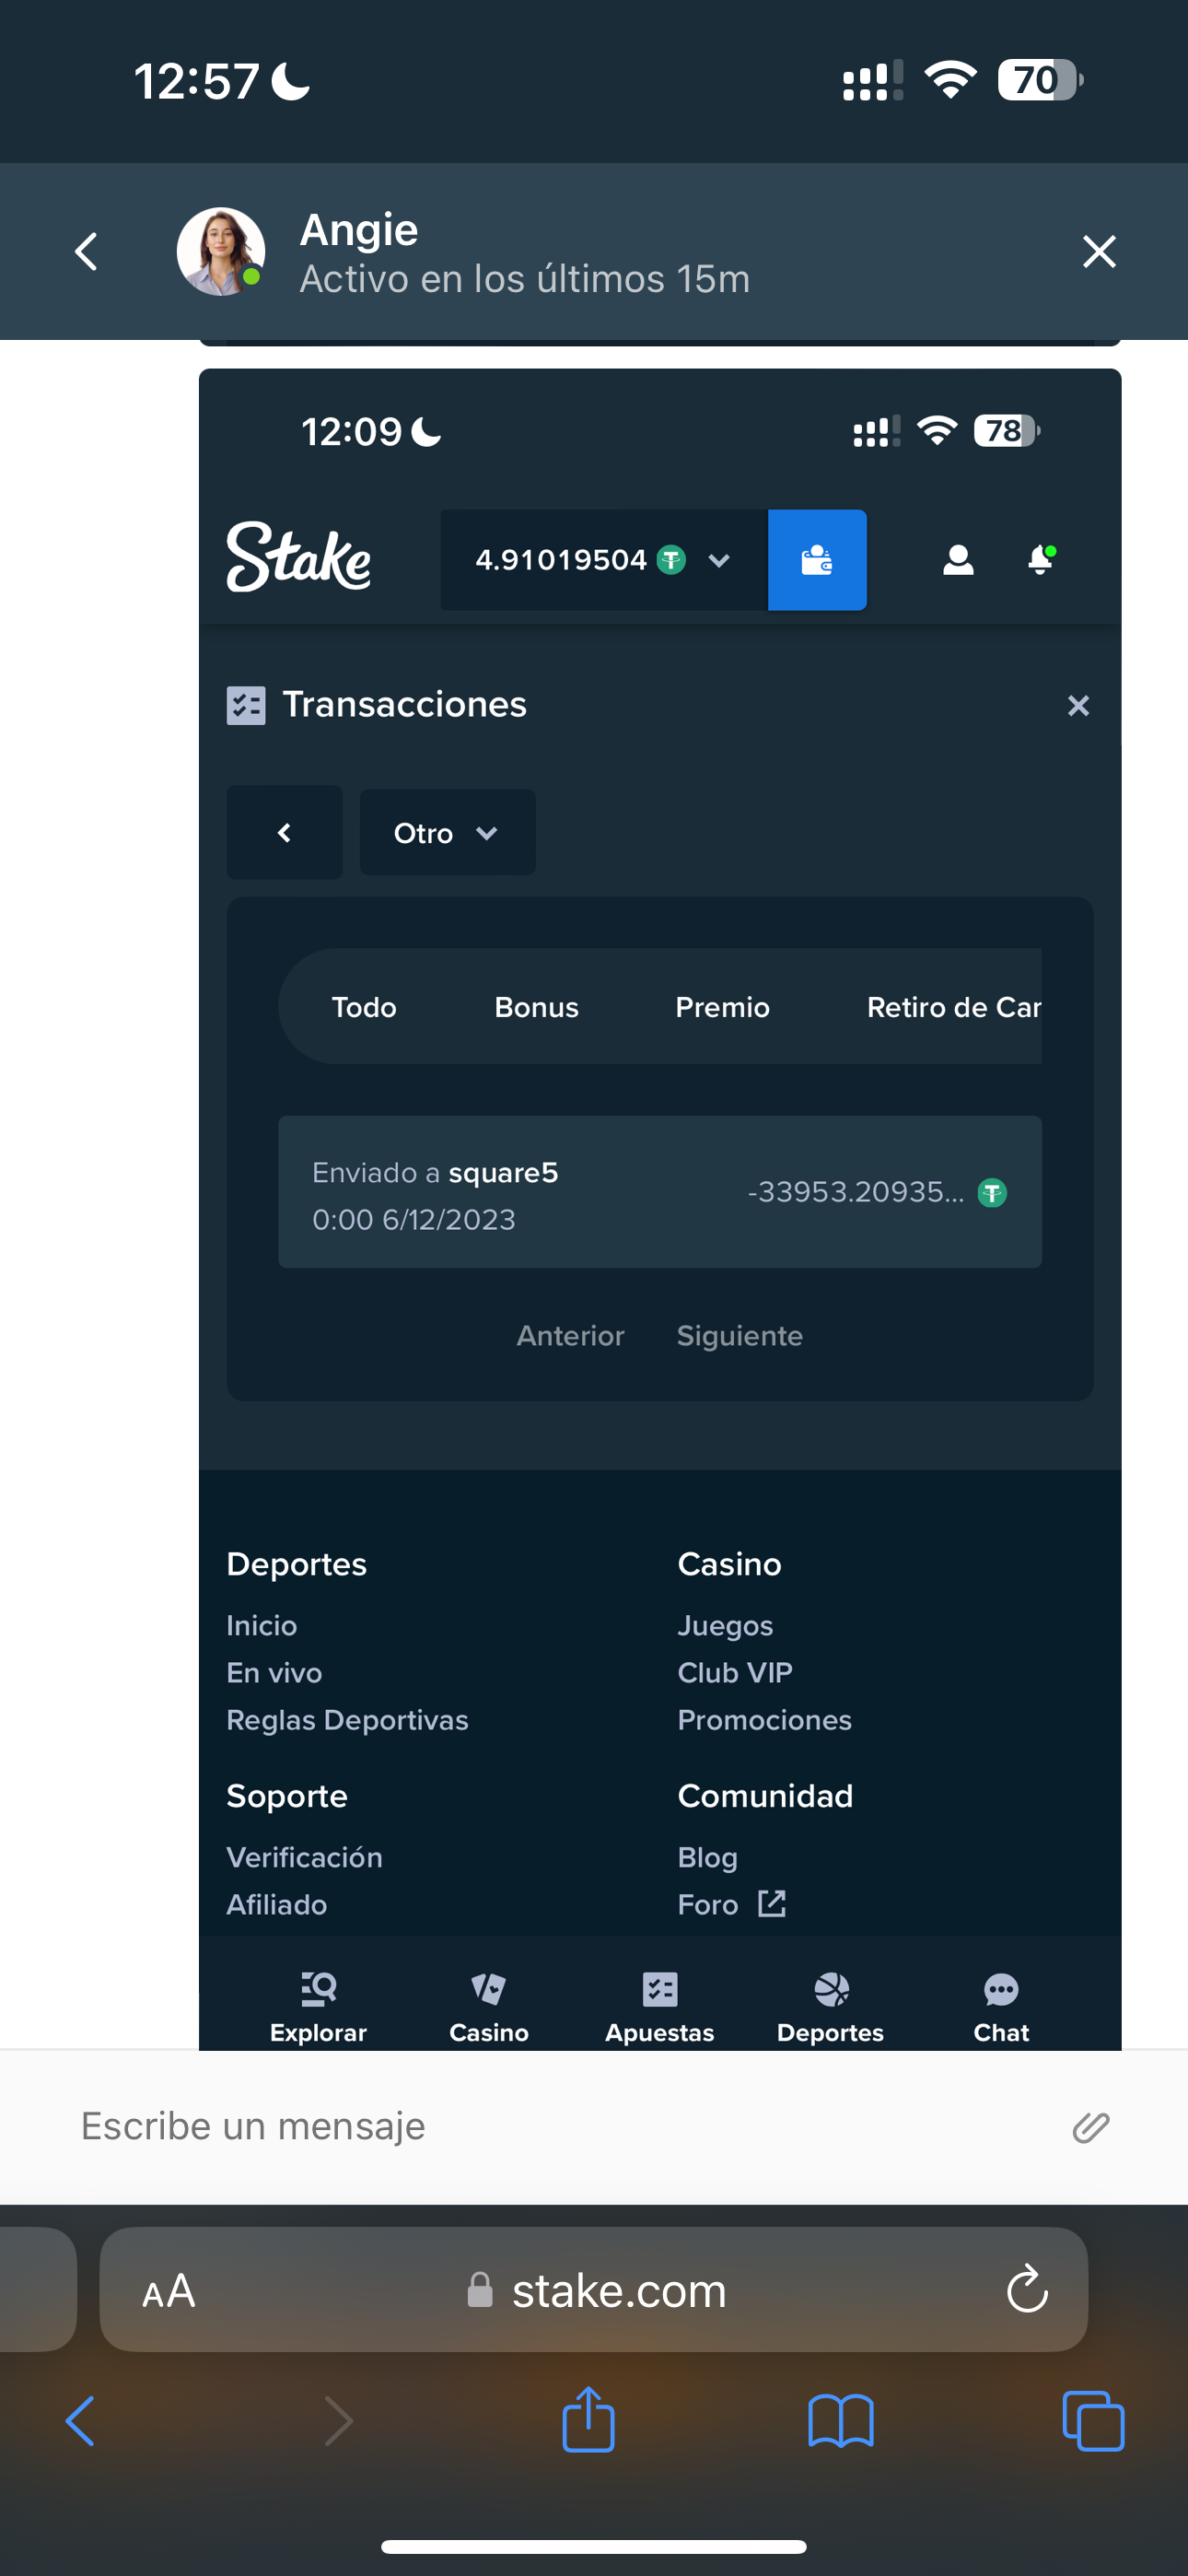Tap the Explorar bottom nav icon
Viewport: 1188px width, 2576px height.
[318, 2007]
